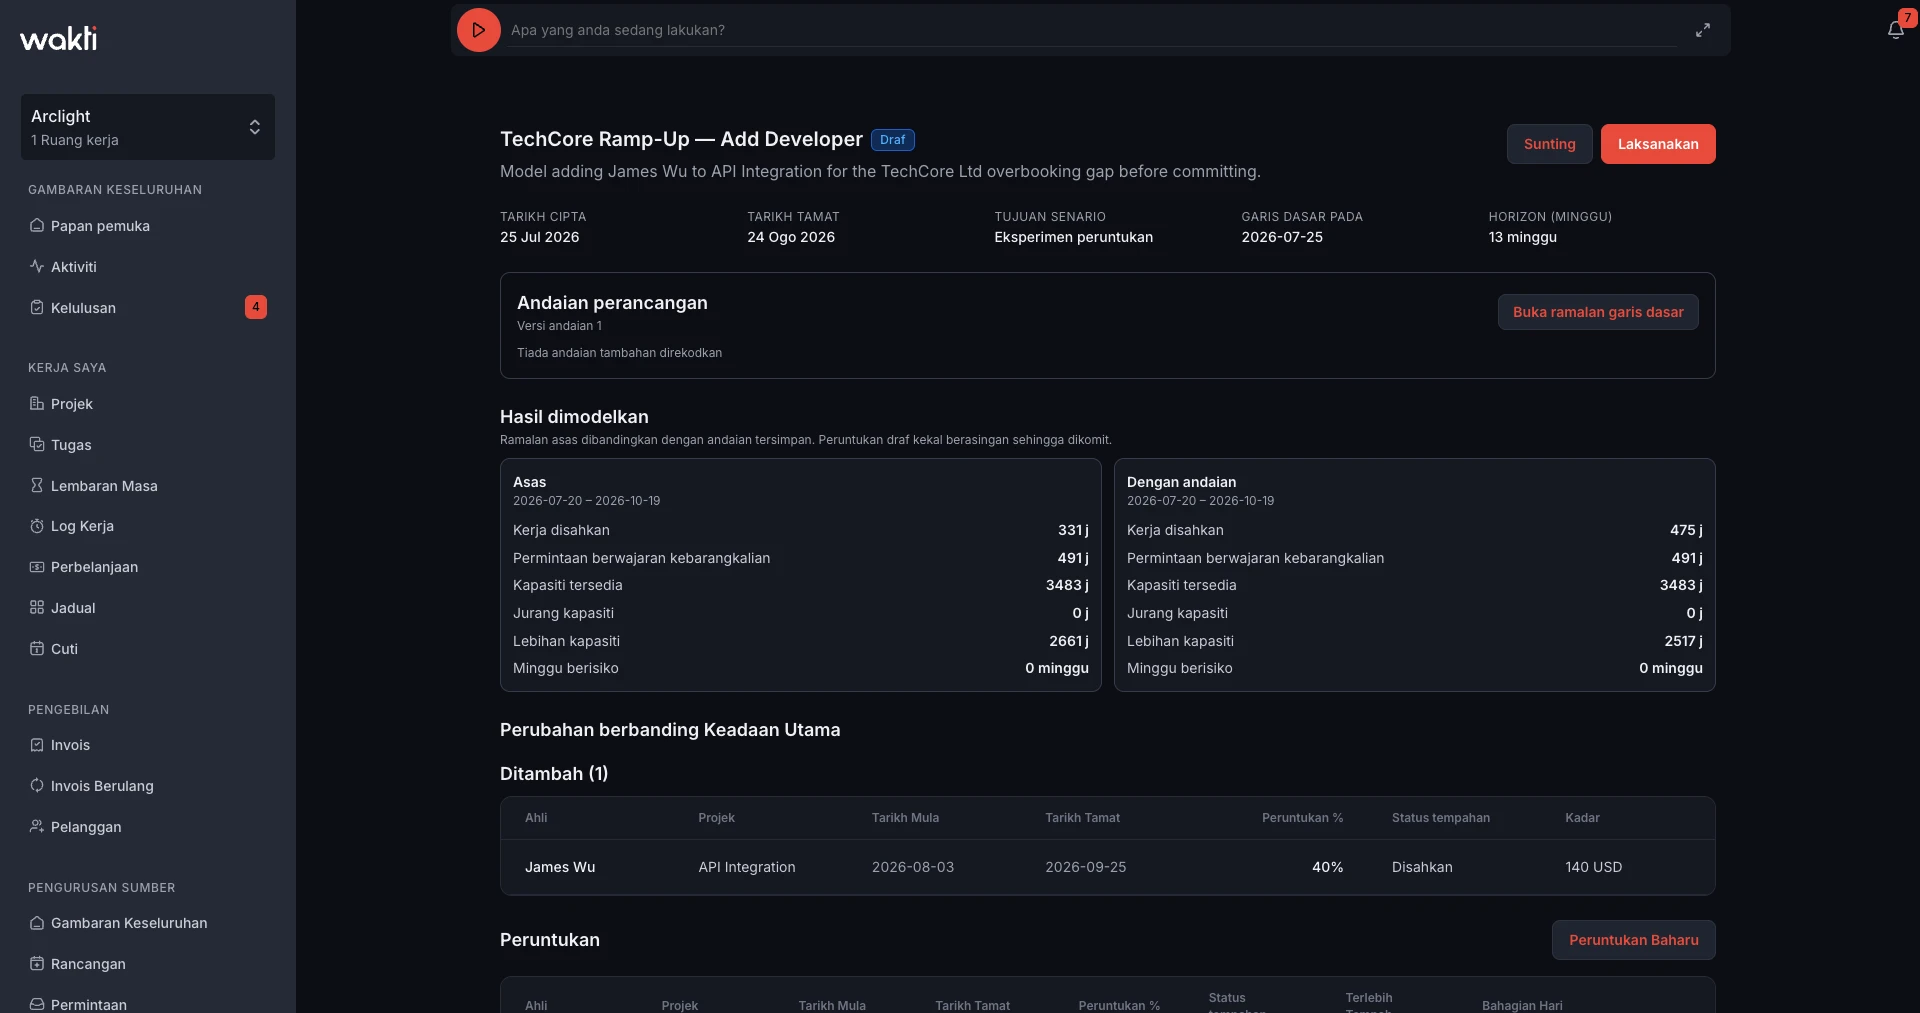This screenshot has height=1013, width=1920.
Task: Click James Wu in Ditambah table
Action: click(x=560, y=867)
